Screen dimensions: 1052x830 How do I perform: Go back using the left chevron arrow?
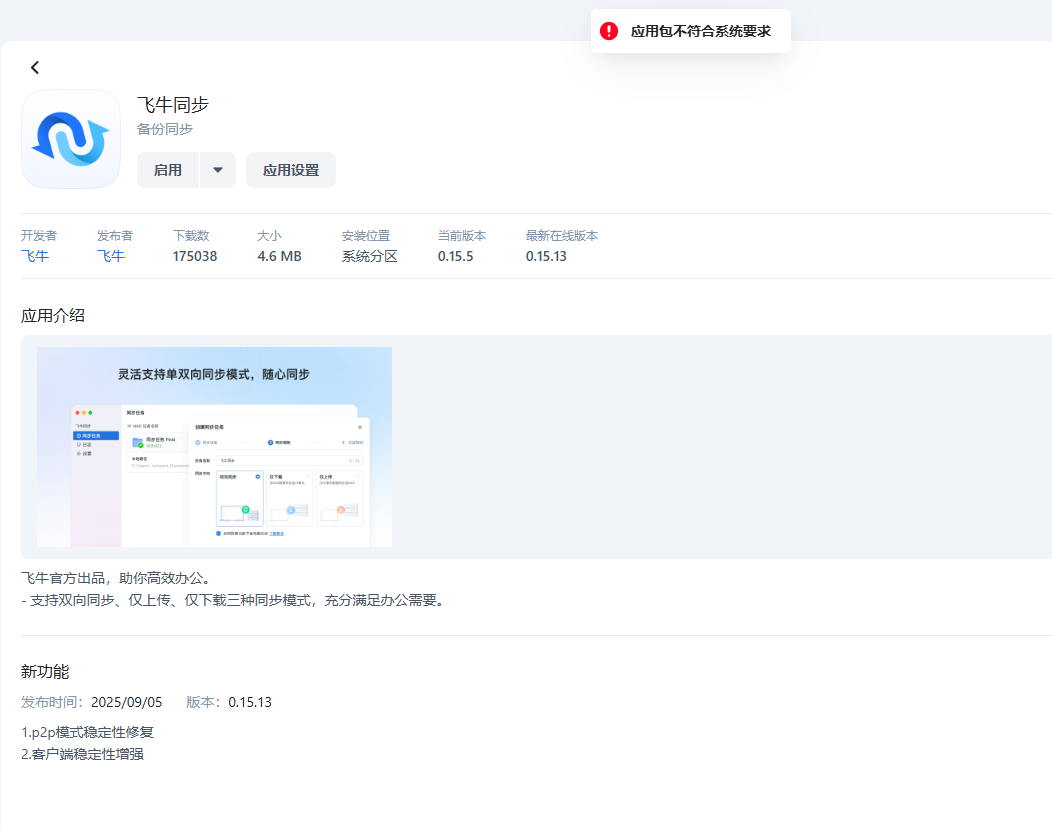35,67
